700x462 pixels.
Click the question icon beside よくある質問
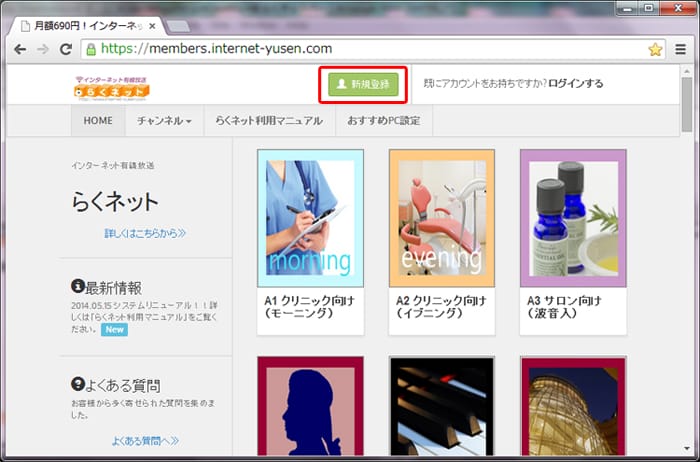(x=78, y=383)
